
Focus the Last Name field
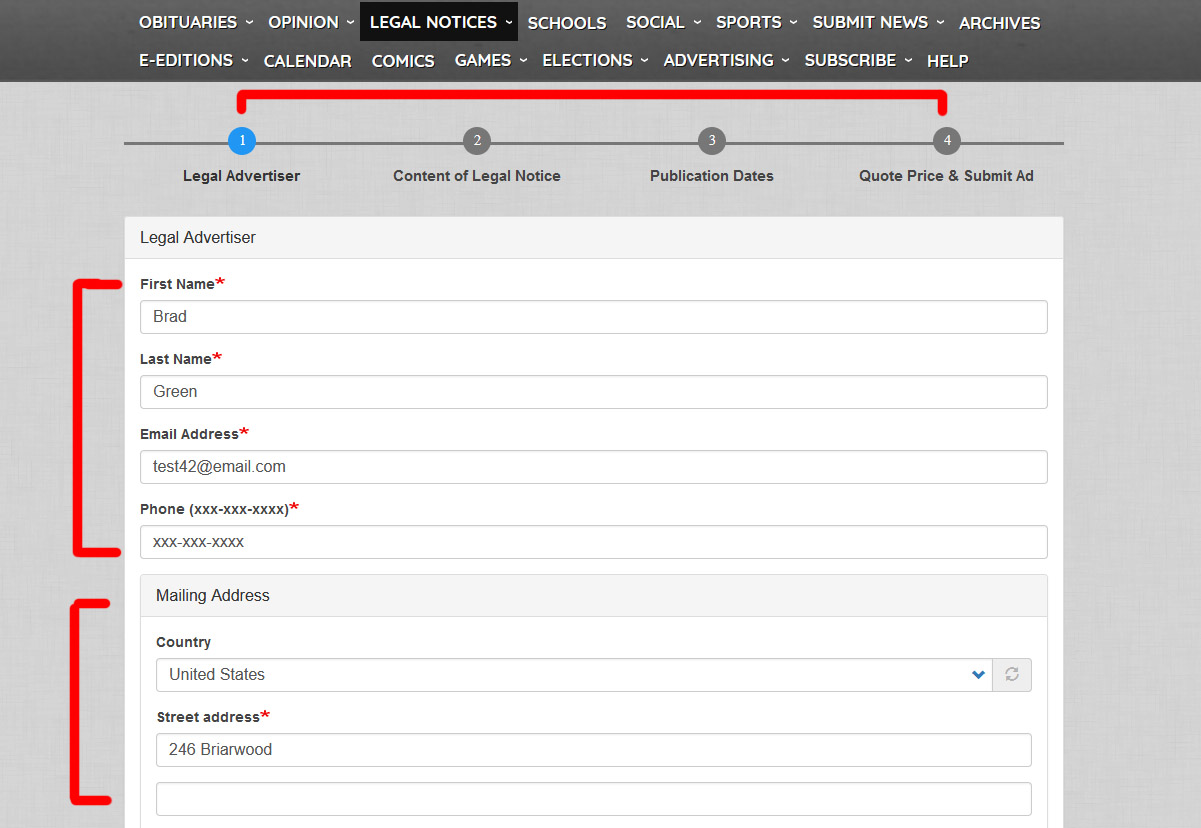click(593, 392)
